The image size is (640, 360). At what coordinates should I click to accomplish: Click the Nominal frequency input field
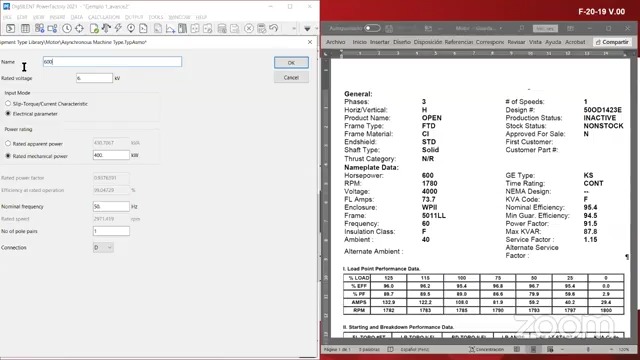tap(111, 207)
